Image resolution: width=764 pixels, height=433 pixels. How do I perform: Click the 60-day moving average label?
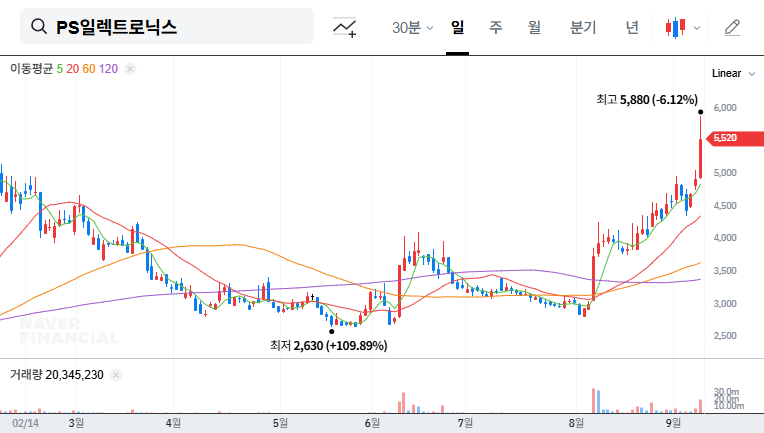click(89, 69)
